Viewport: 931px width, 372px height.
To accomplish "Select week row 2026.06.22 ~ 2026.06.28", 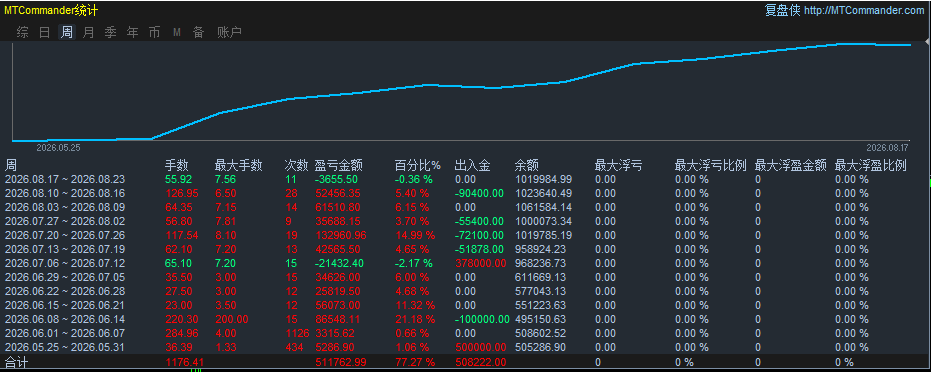I will [466, 291].
